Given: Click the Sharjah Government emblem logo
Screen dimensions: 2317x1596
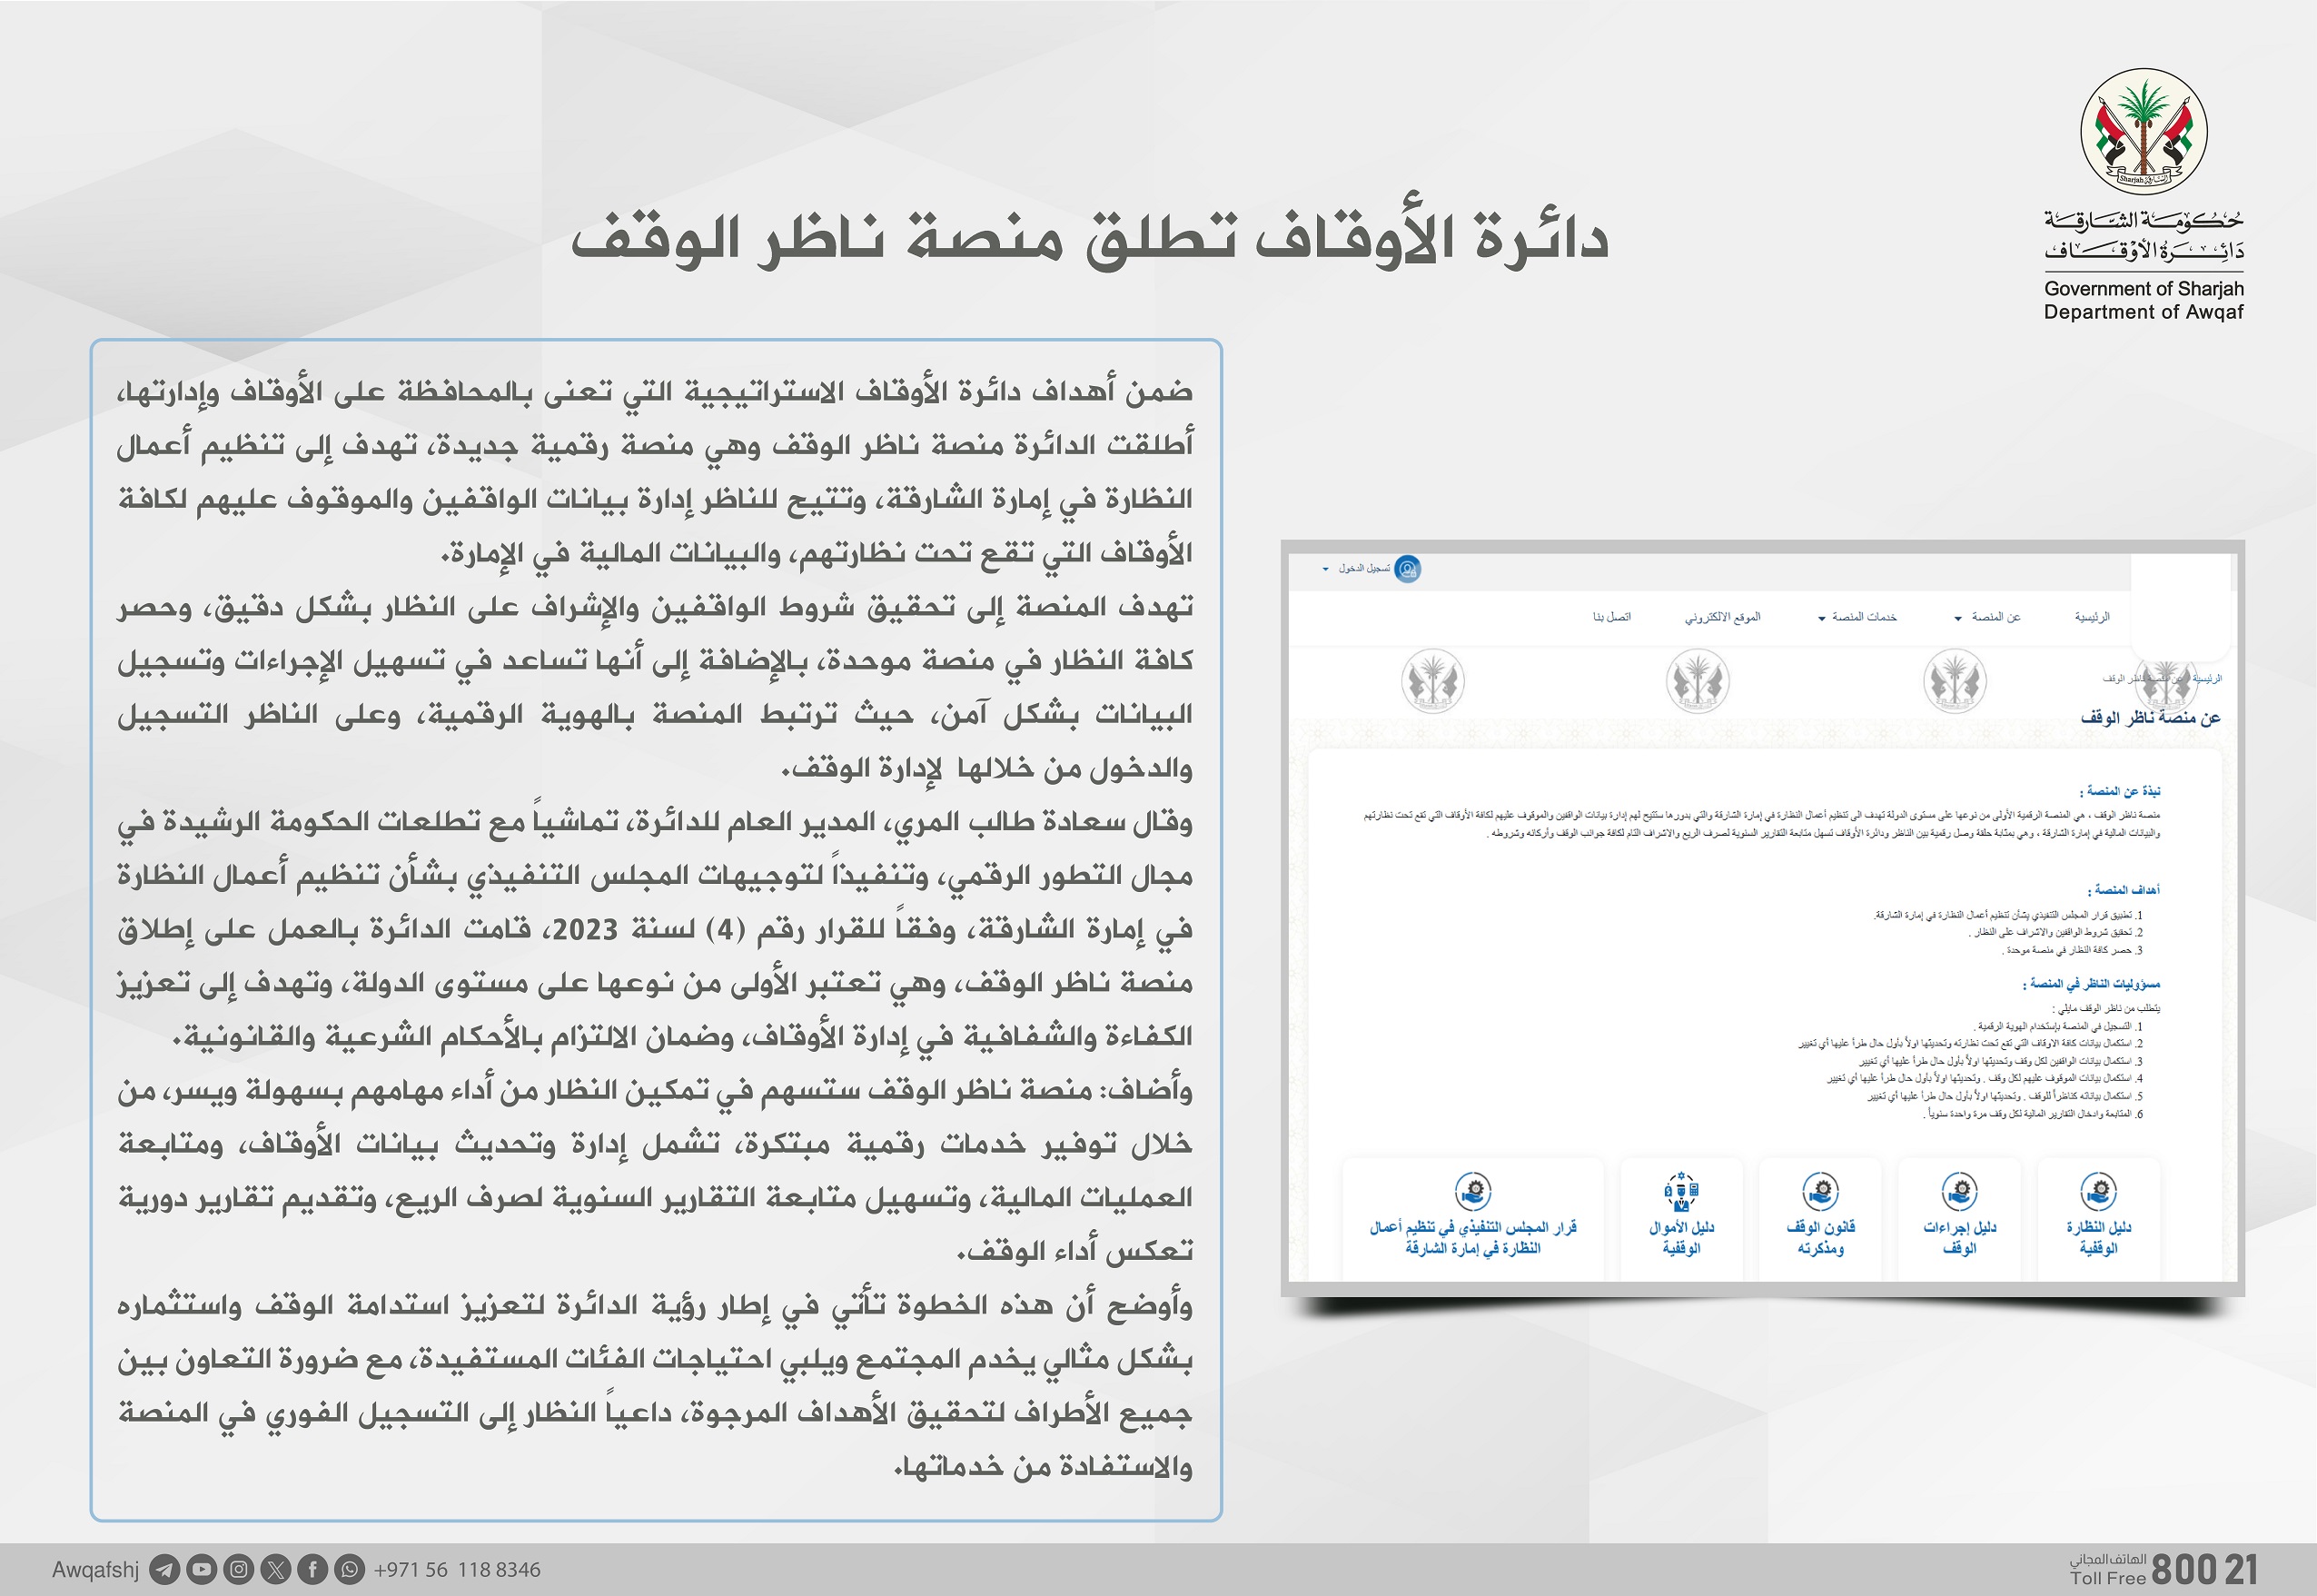Looking at the screenshot, I should click(x=2144, y=131).
